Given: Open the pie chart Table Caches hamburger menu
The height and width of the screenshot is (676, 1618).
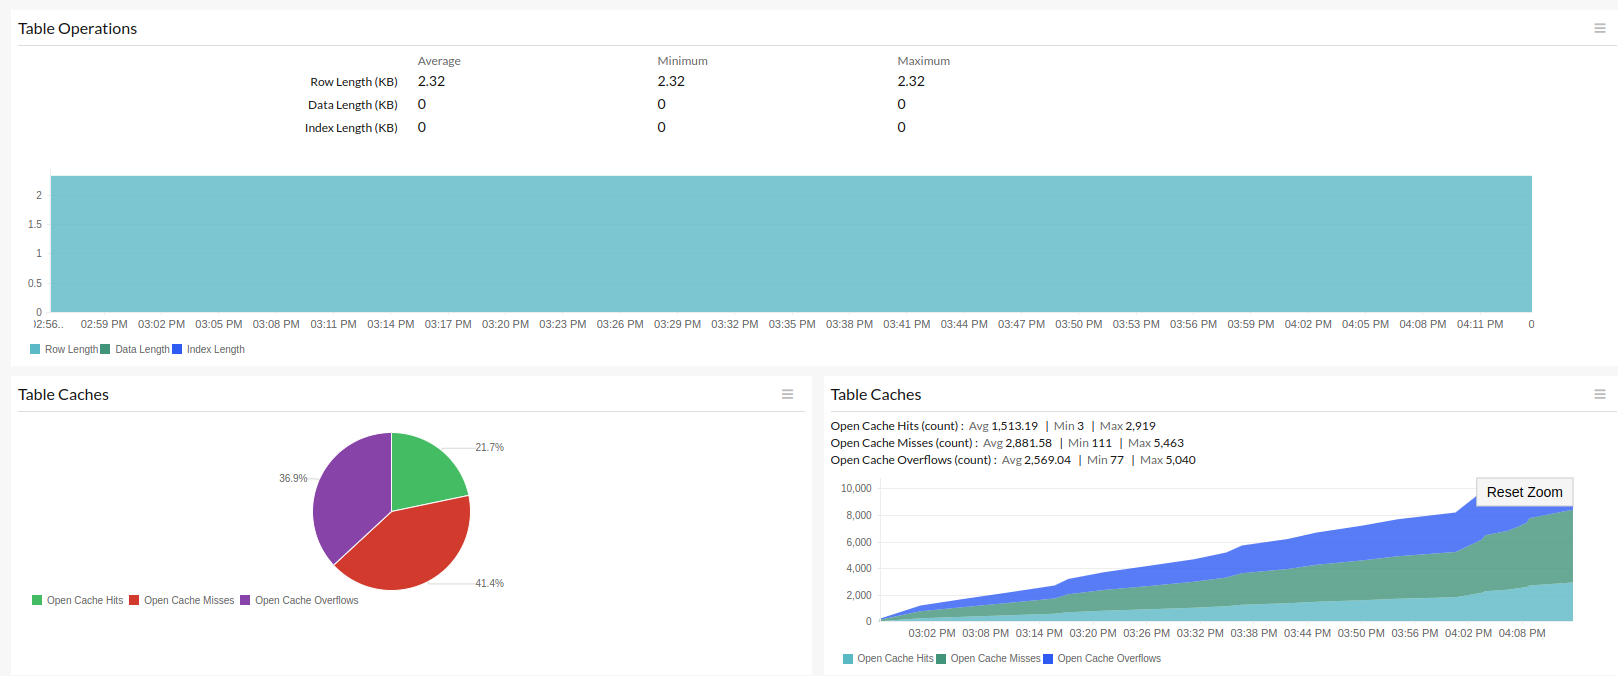Looking at the screenshot, I should 788,394.
